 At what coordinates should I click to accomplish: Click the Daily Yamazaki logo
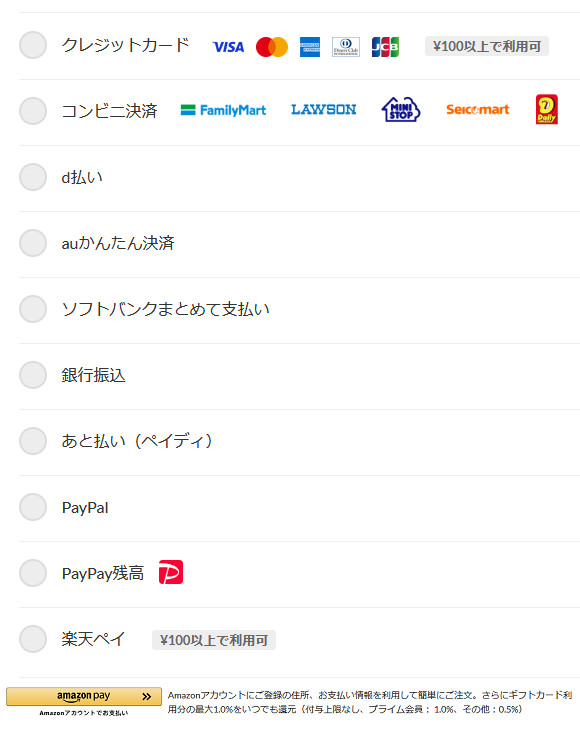pyautogui.click(x=547, y=109)
